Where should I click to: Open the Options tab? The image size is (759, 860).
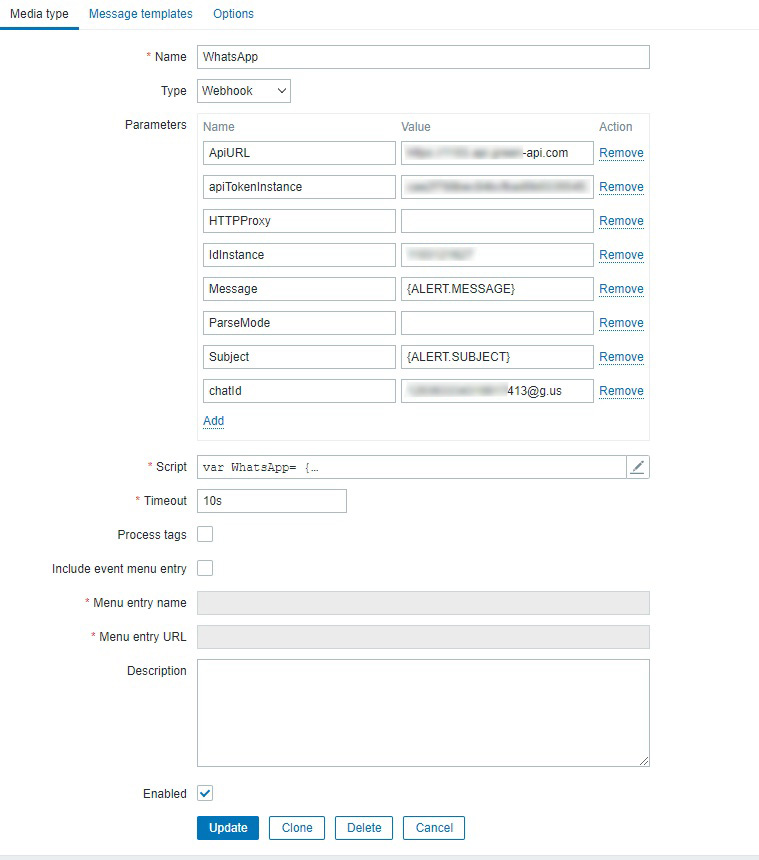(233, 13)
